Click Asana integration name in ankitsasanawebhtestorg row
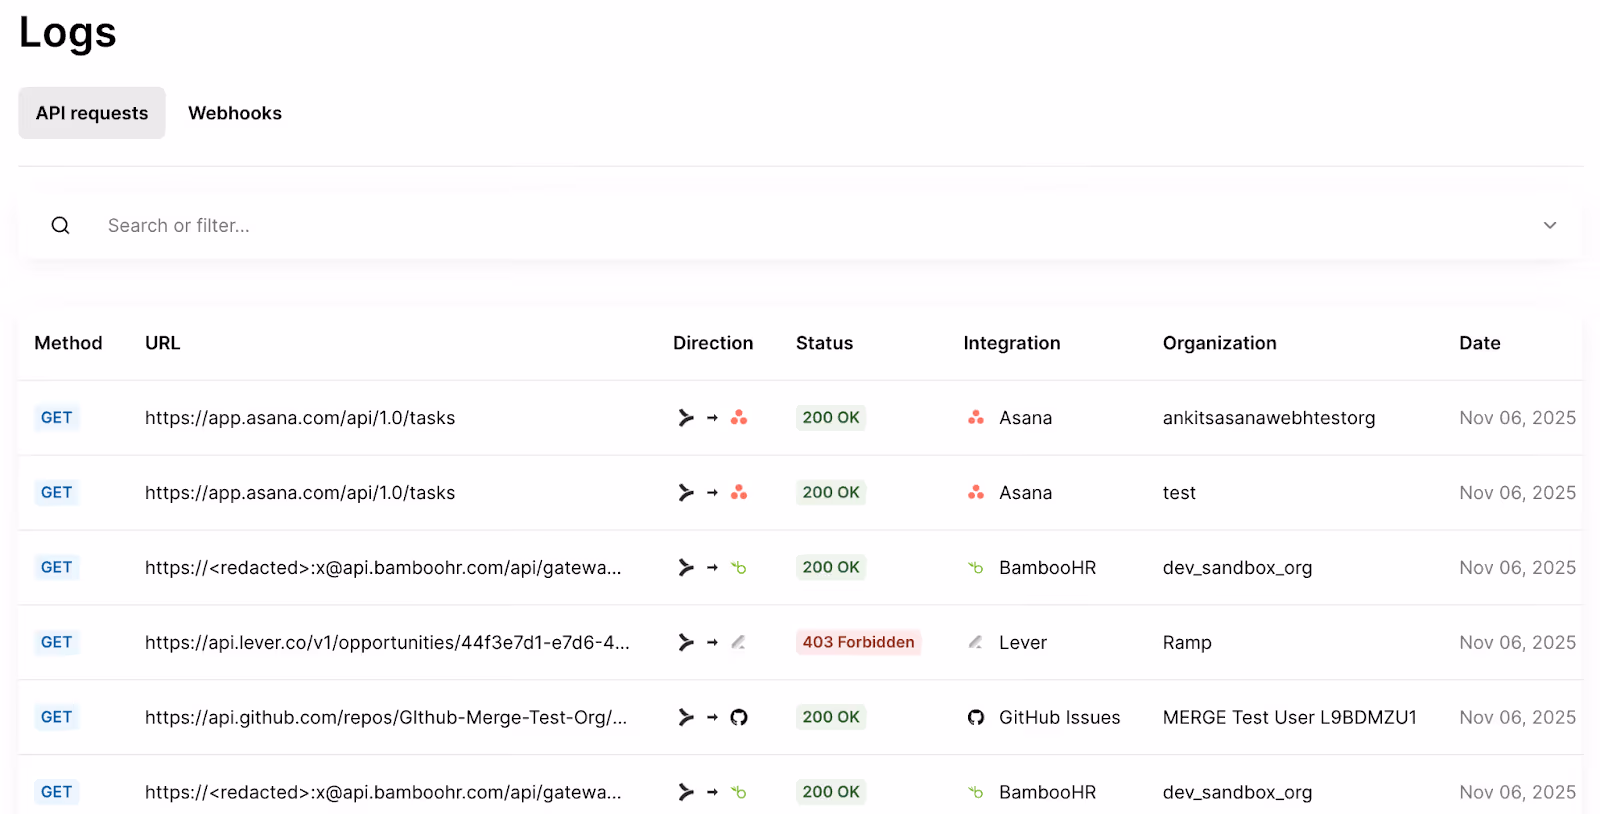 (1026, 418)
